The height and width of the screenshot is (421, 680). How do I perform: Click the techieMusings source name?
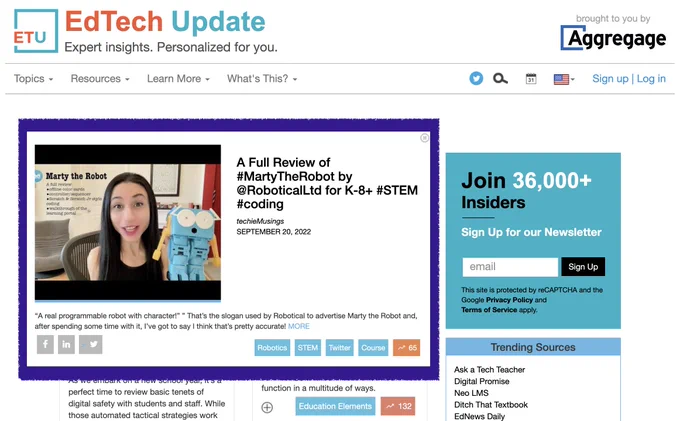(x=260, y=221)
